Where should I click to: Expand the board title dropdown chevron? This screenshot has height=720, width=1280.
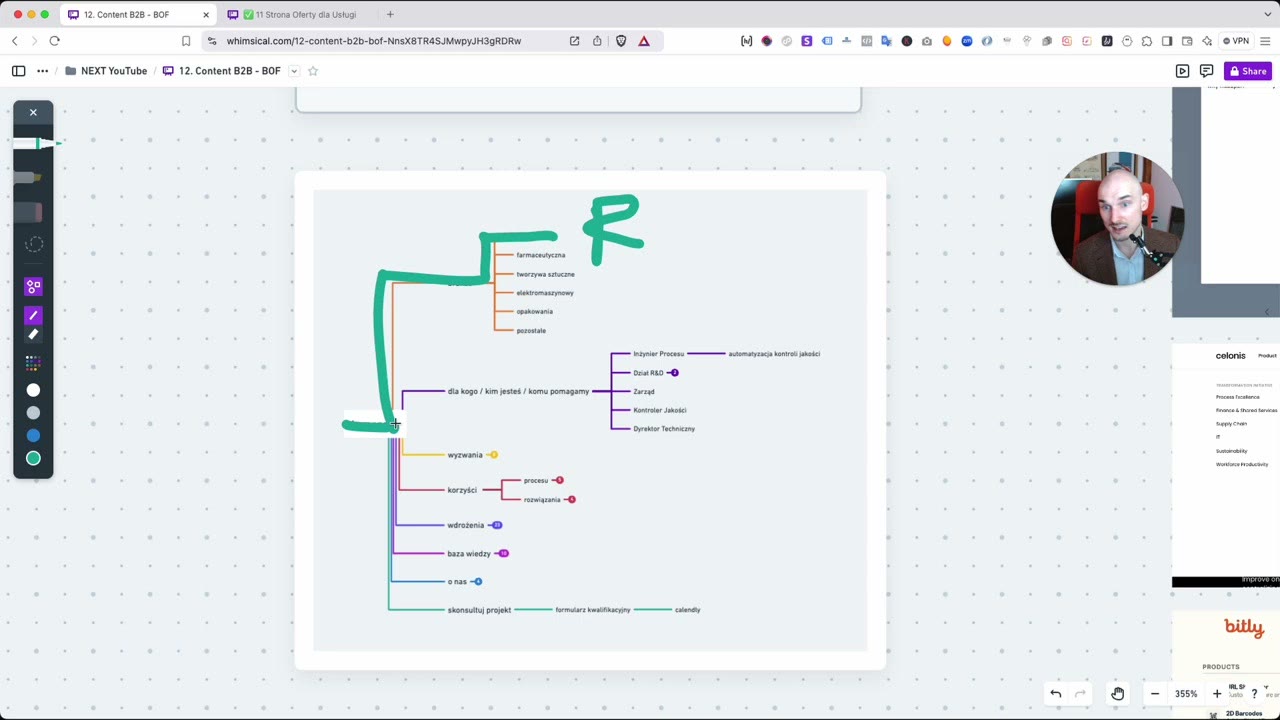(x=294, y=71)
